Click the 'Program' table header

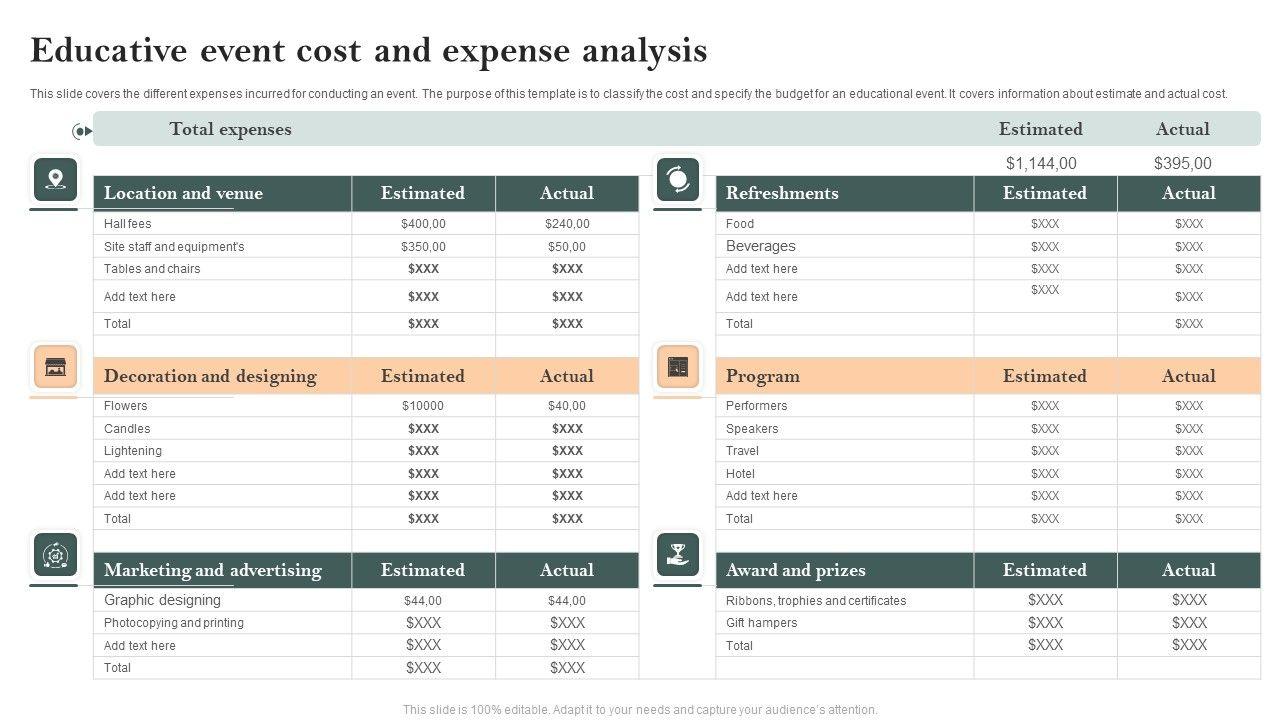click(763, 376)
